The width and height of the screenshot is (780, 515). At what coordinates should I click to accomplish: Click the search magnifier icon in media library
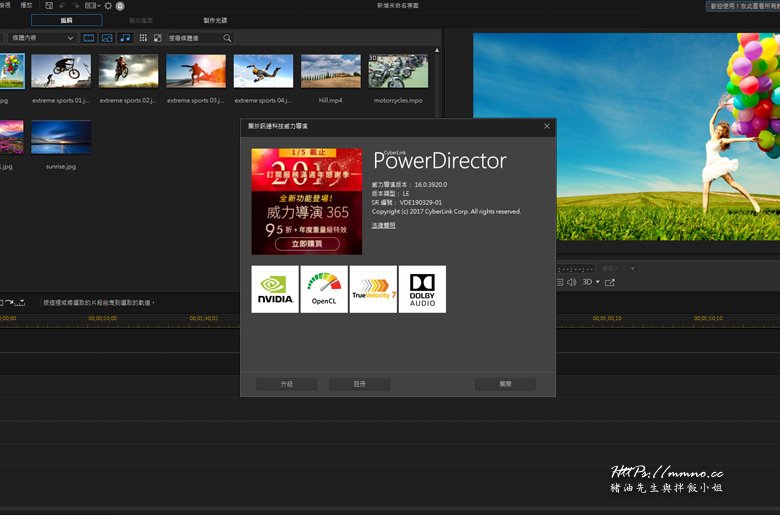(x=227, y=38)
